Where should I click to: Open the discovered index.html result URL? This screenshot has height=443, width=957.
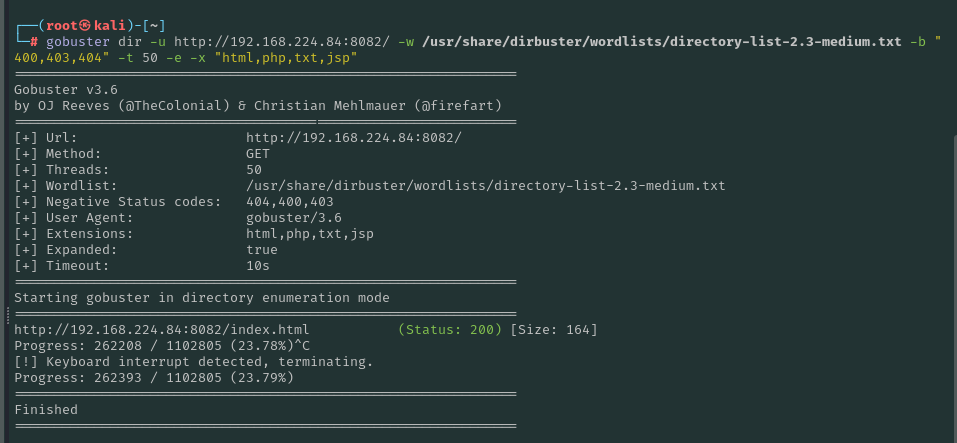click(x=162, y=329)
